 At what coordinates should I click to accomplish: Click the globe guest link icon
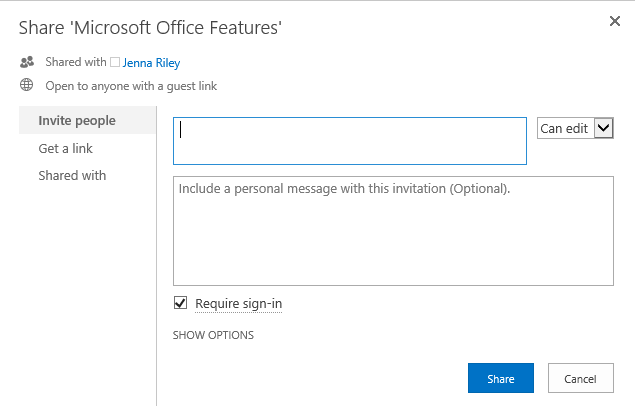(27, 85)
